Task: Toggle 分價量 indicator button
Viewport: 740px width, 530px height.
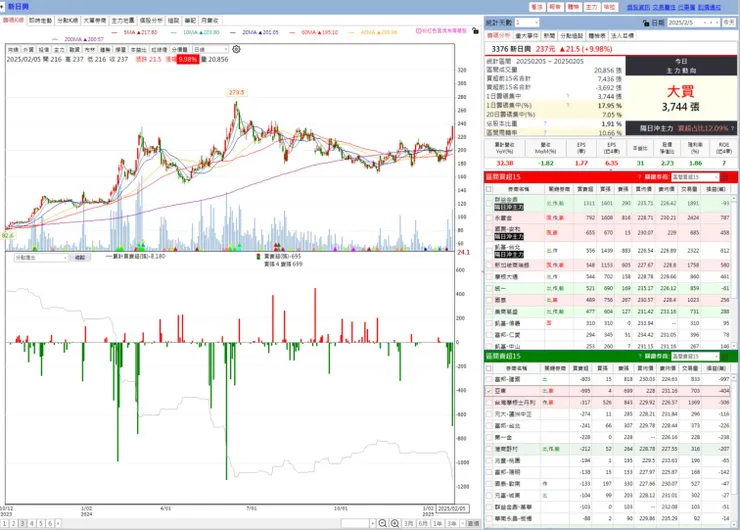Action: [x=180, y=49]
